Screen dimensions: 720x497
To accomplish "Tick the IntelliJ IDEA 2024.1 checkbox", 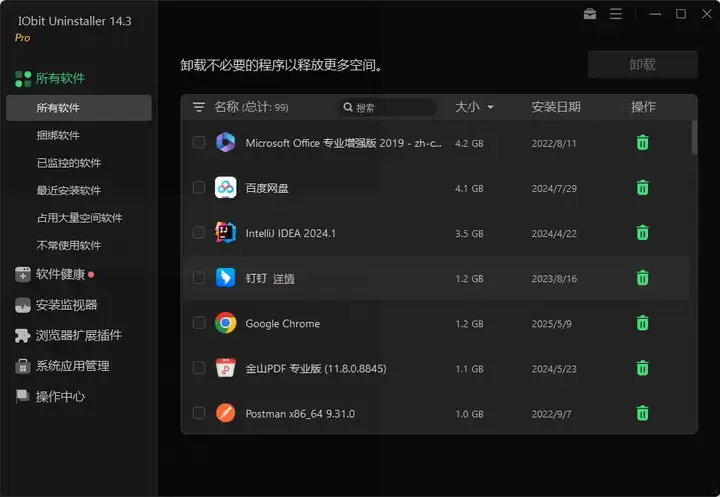I will coord(199,232).
